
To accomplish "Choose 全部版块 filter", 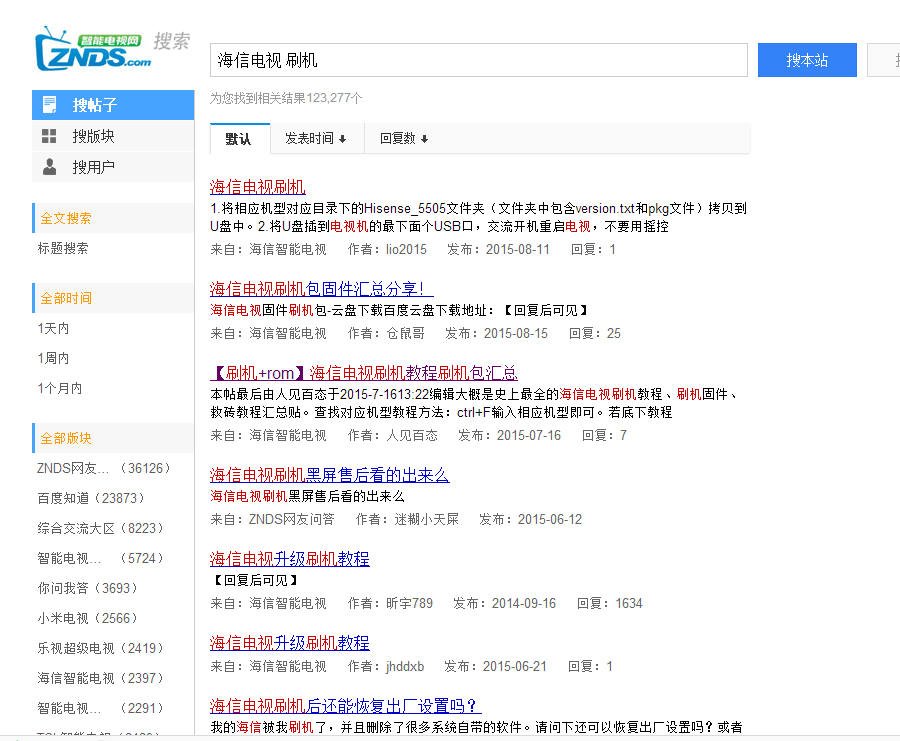I will pos(65,439).
